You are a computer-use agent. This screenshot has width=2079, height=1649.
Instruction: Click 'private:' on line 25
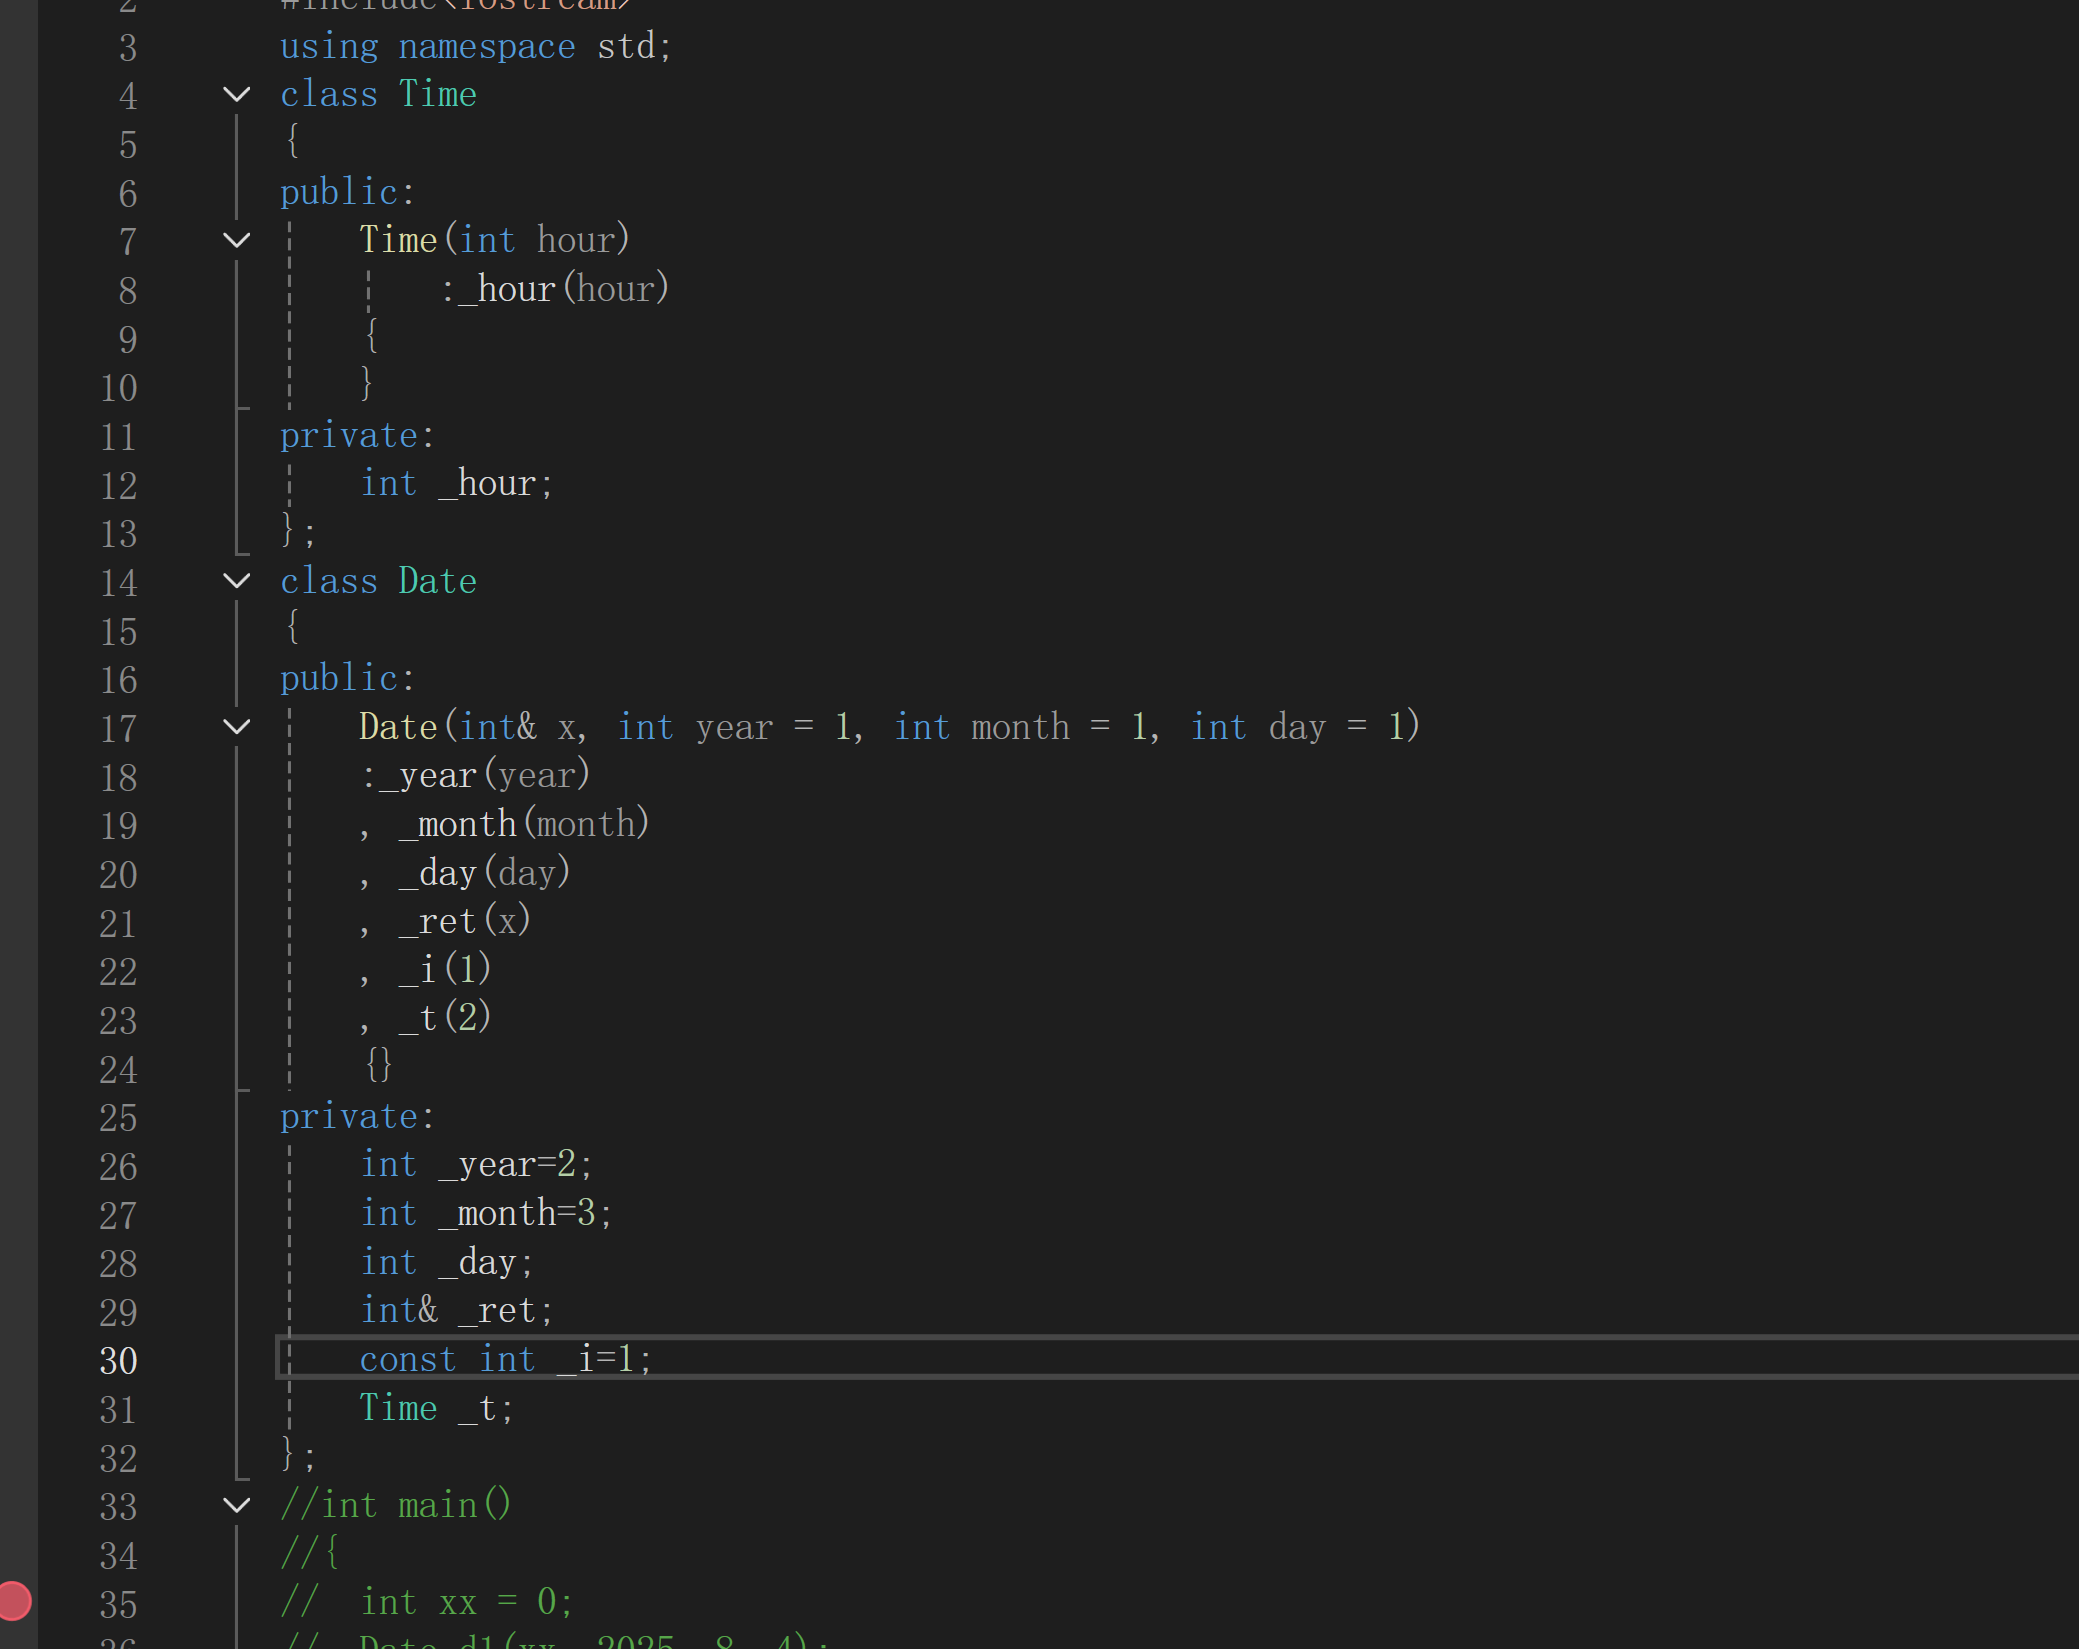357,1116
